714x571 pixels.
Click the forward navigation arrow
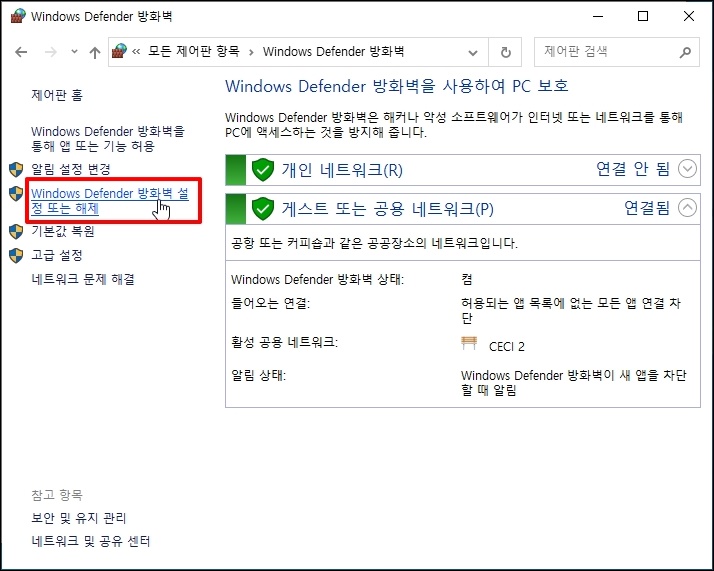(x=51, y=52)
